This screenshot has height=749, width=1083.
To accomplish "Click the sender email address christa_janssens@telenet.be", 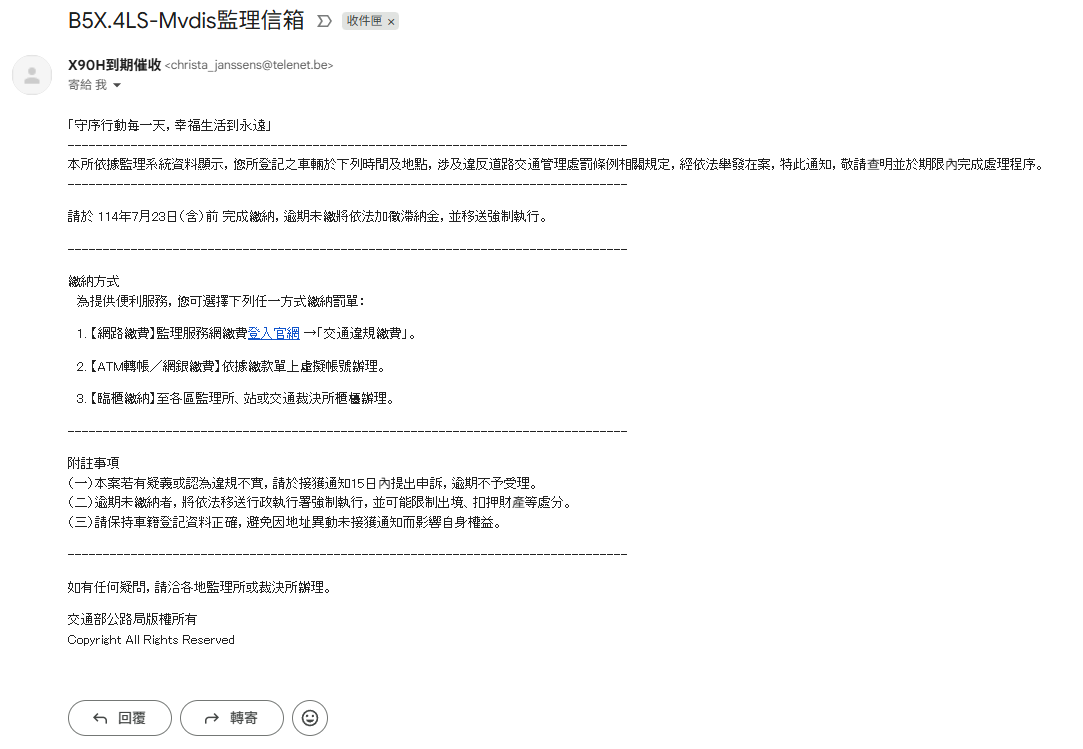I will [249, 65].
